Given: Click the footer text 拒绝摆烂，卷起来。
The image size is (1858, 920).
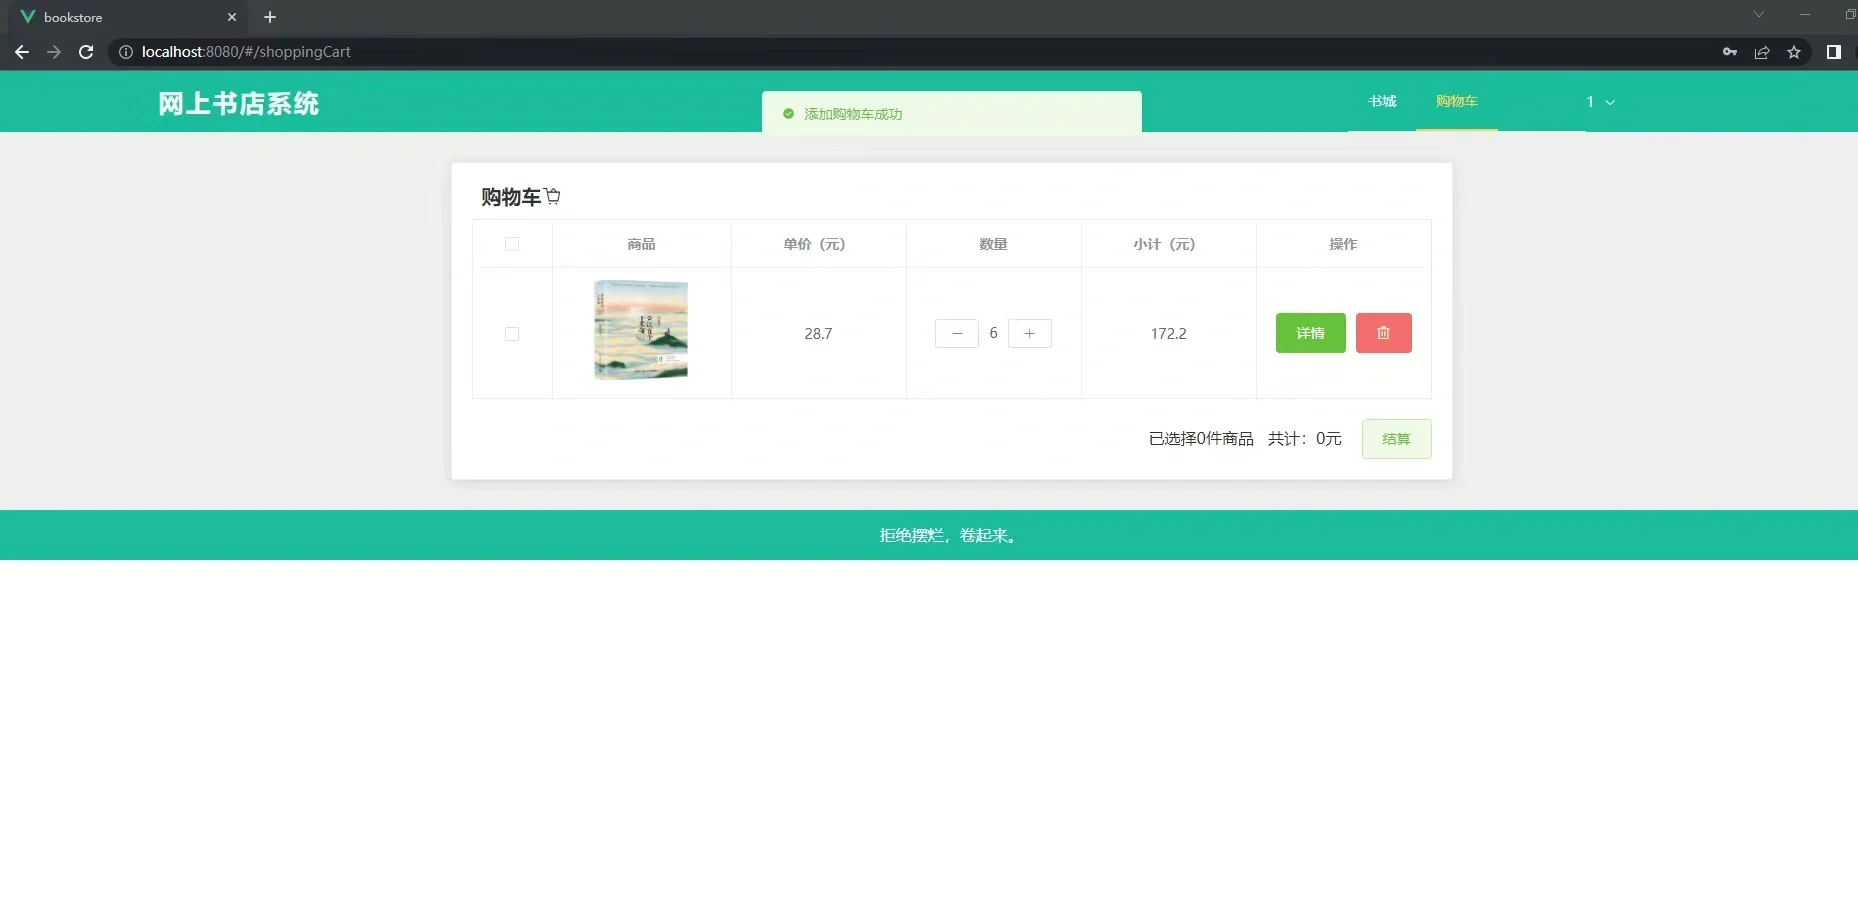Looking at the screenshot, I should [x=949, y=536].
